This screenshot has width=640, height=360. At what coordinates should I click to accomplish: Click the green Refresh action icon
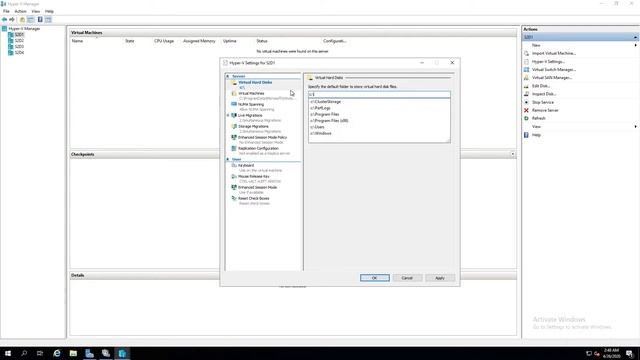pyautogui.click(x=526, y=118)
